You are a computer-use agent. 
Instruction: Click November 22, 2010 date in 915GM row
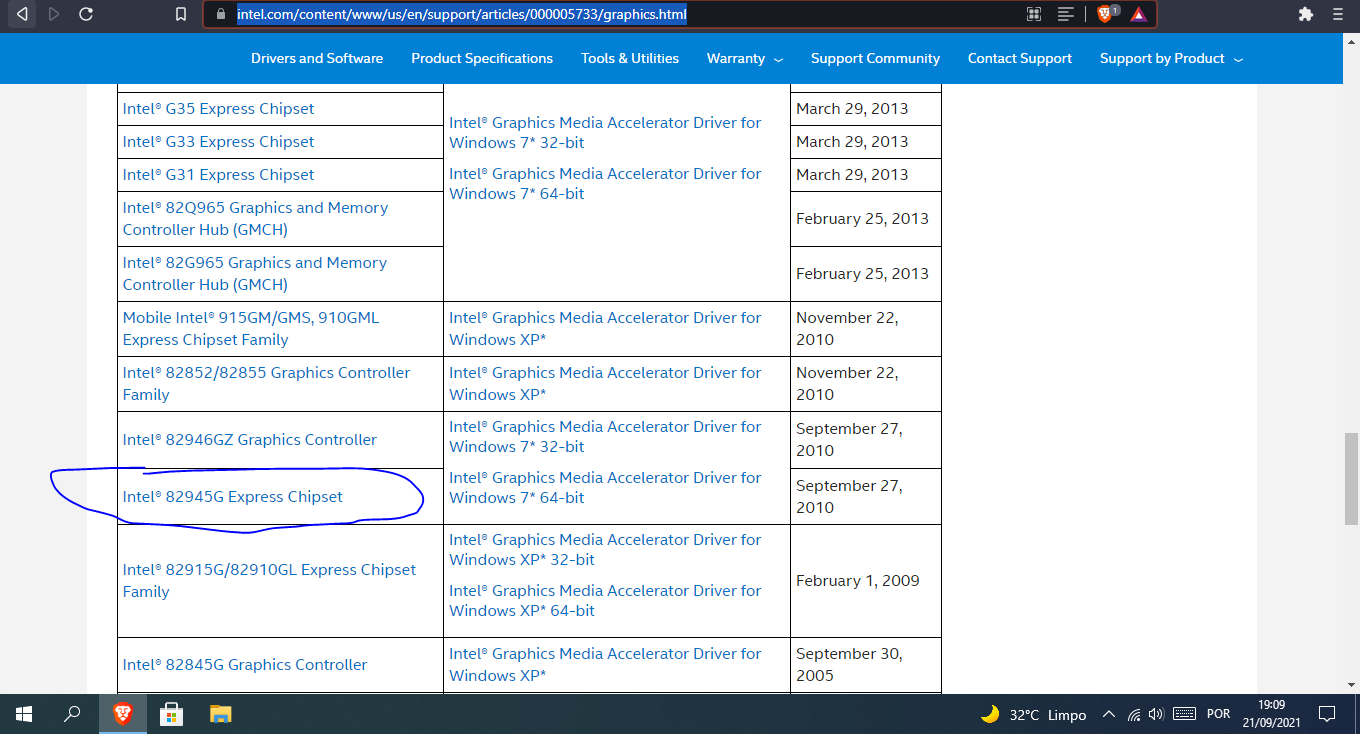point(847,329)
